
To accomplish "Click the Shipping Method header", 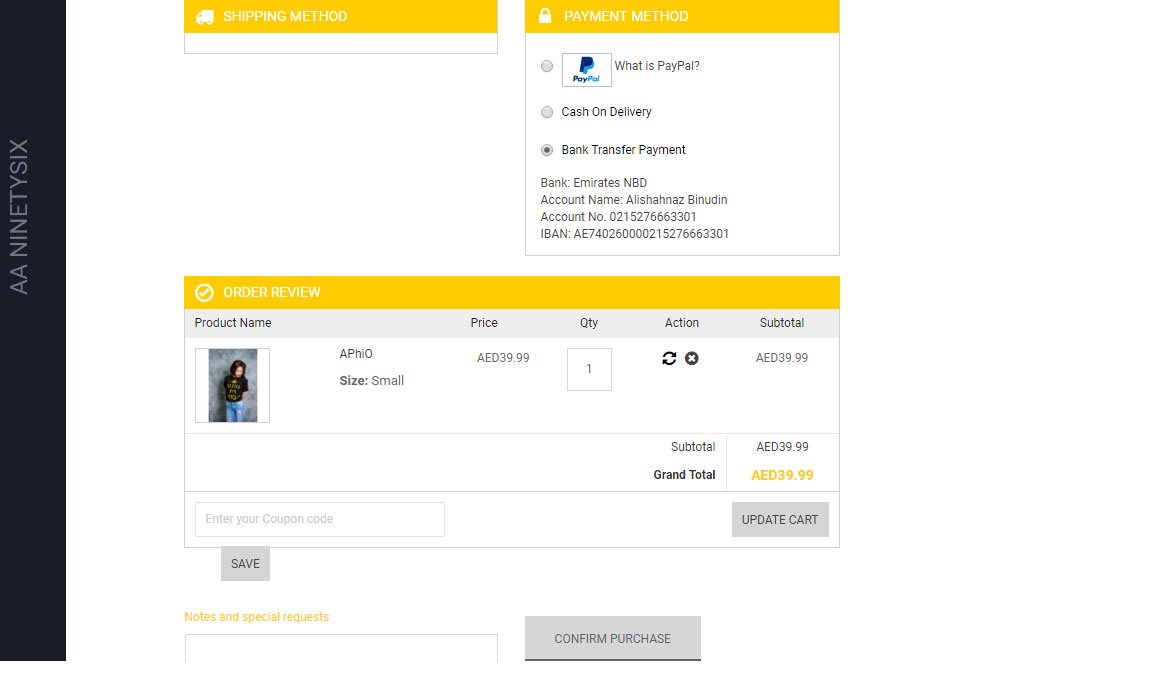I will [285, 16].
